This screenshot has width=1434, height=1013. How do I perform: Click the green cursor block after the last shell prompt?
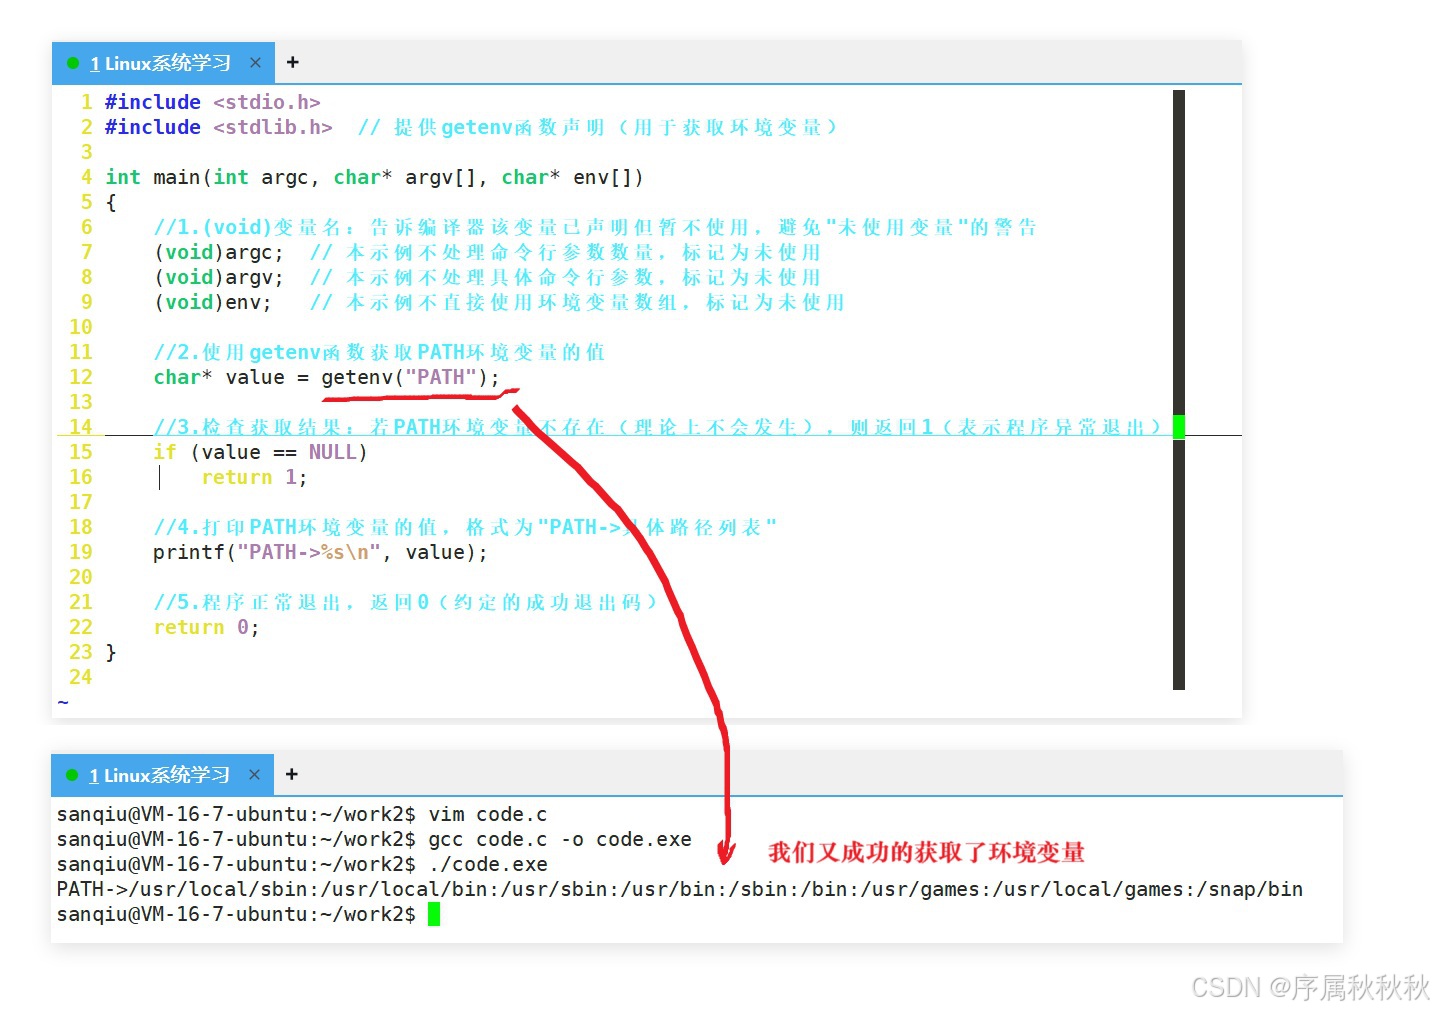(434, 914)
